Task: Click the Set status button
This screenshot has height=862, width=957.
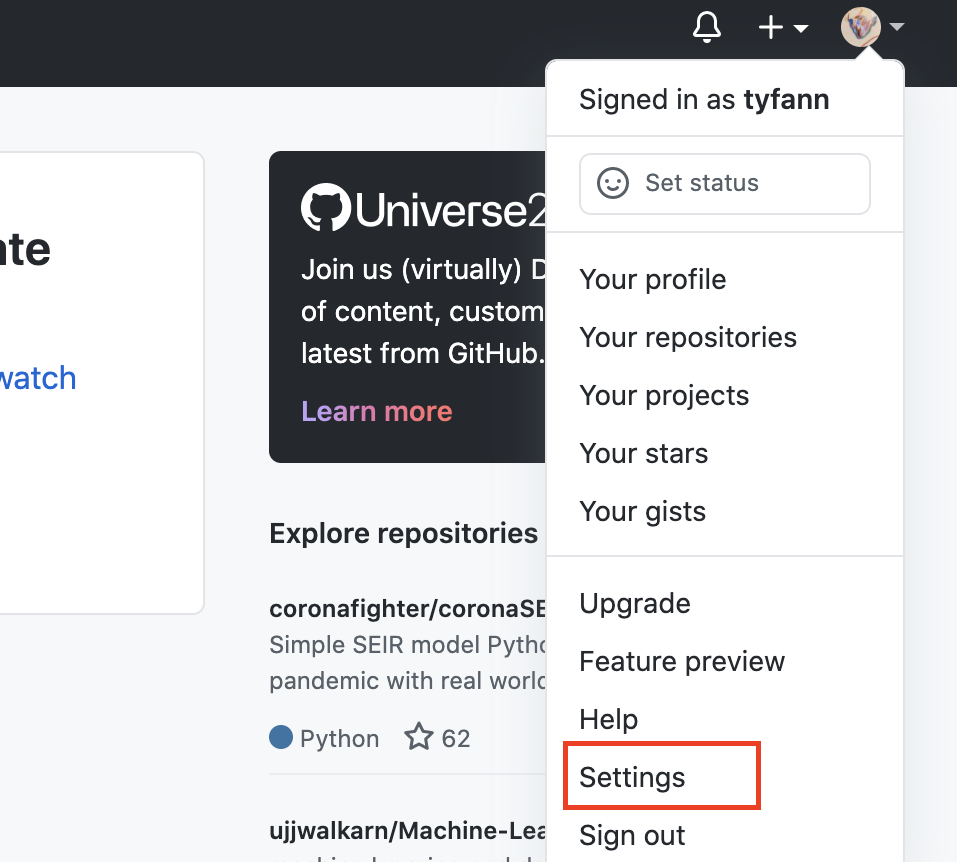Action: [724, 184]
